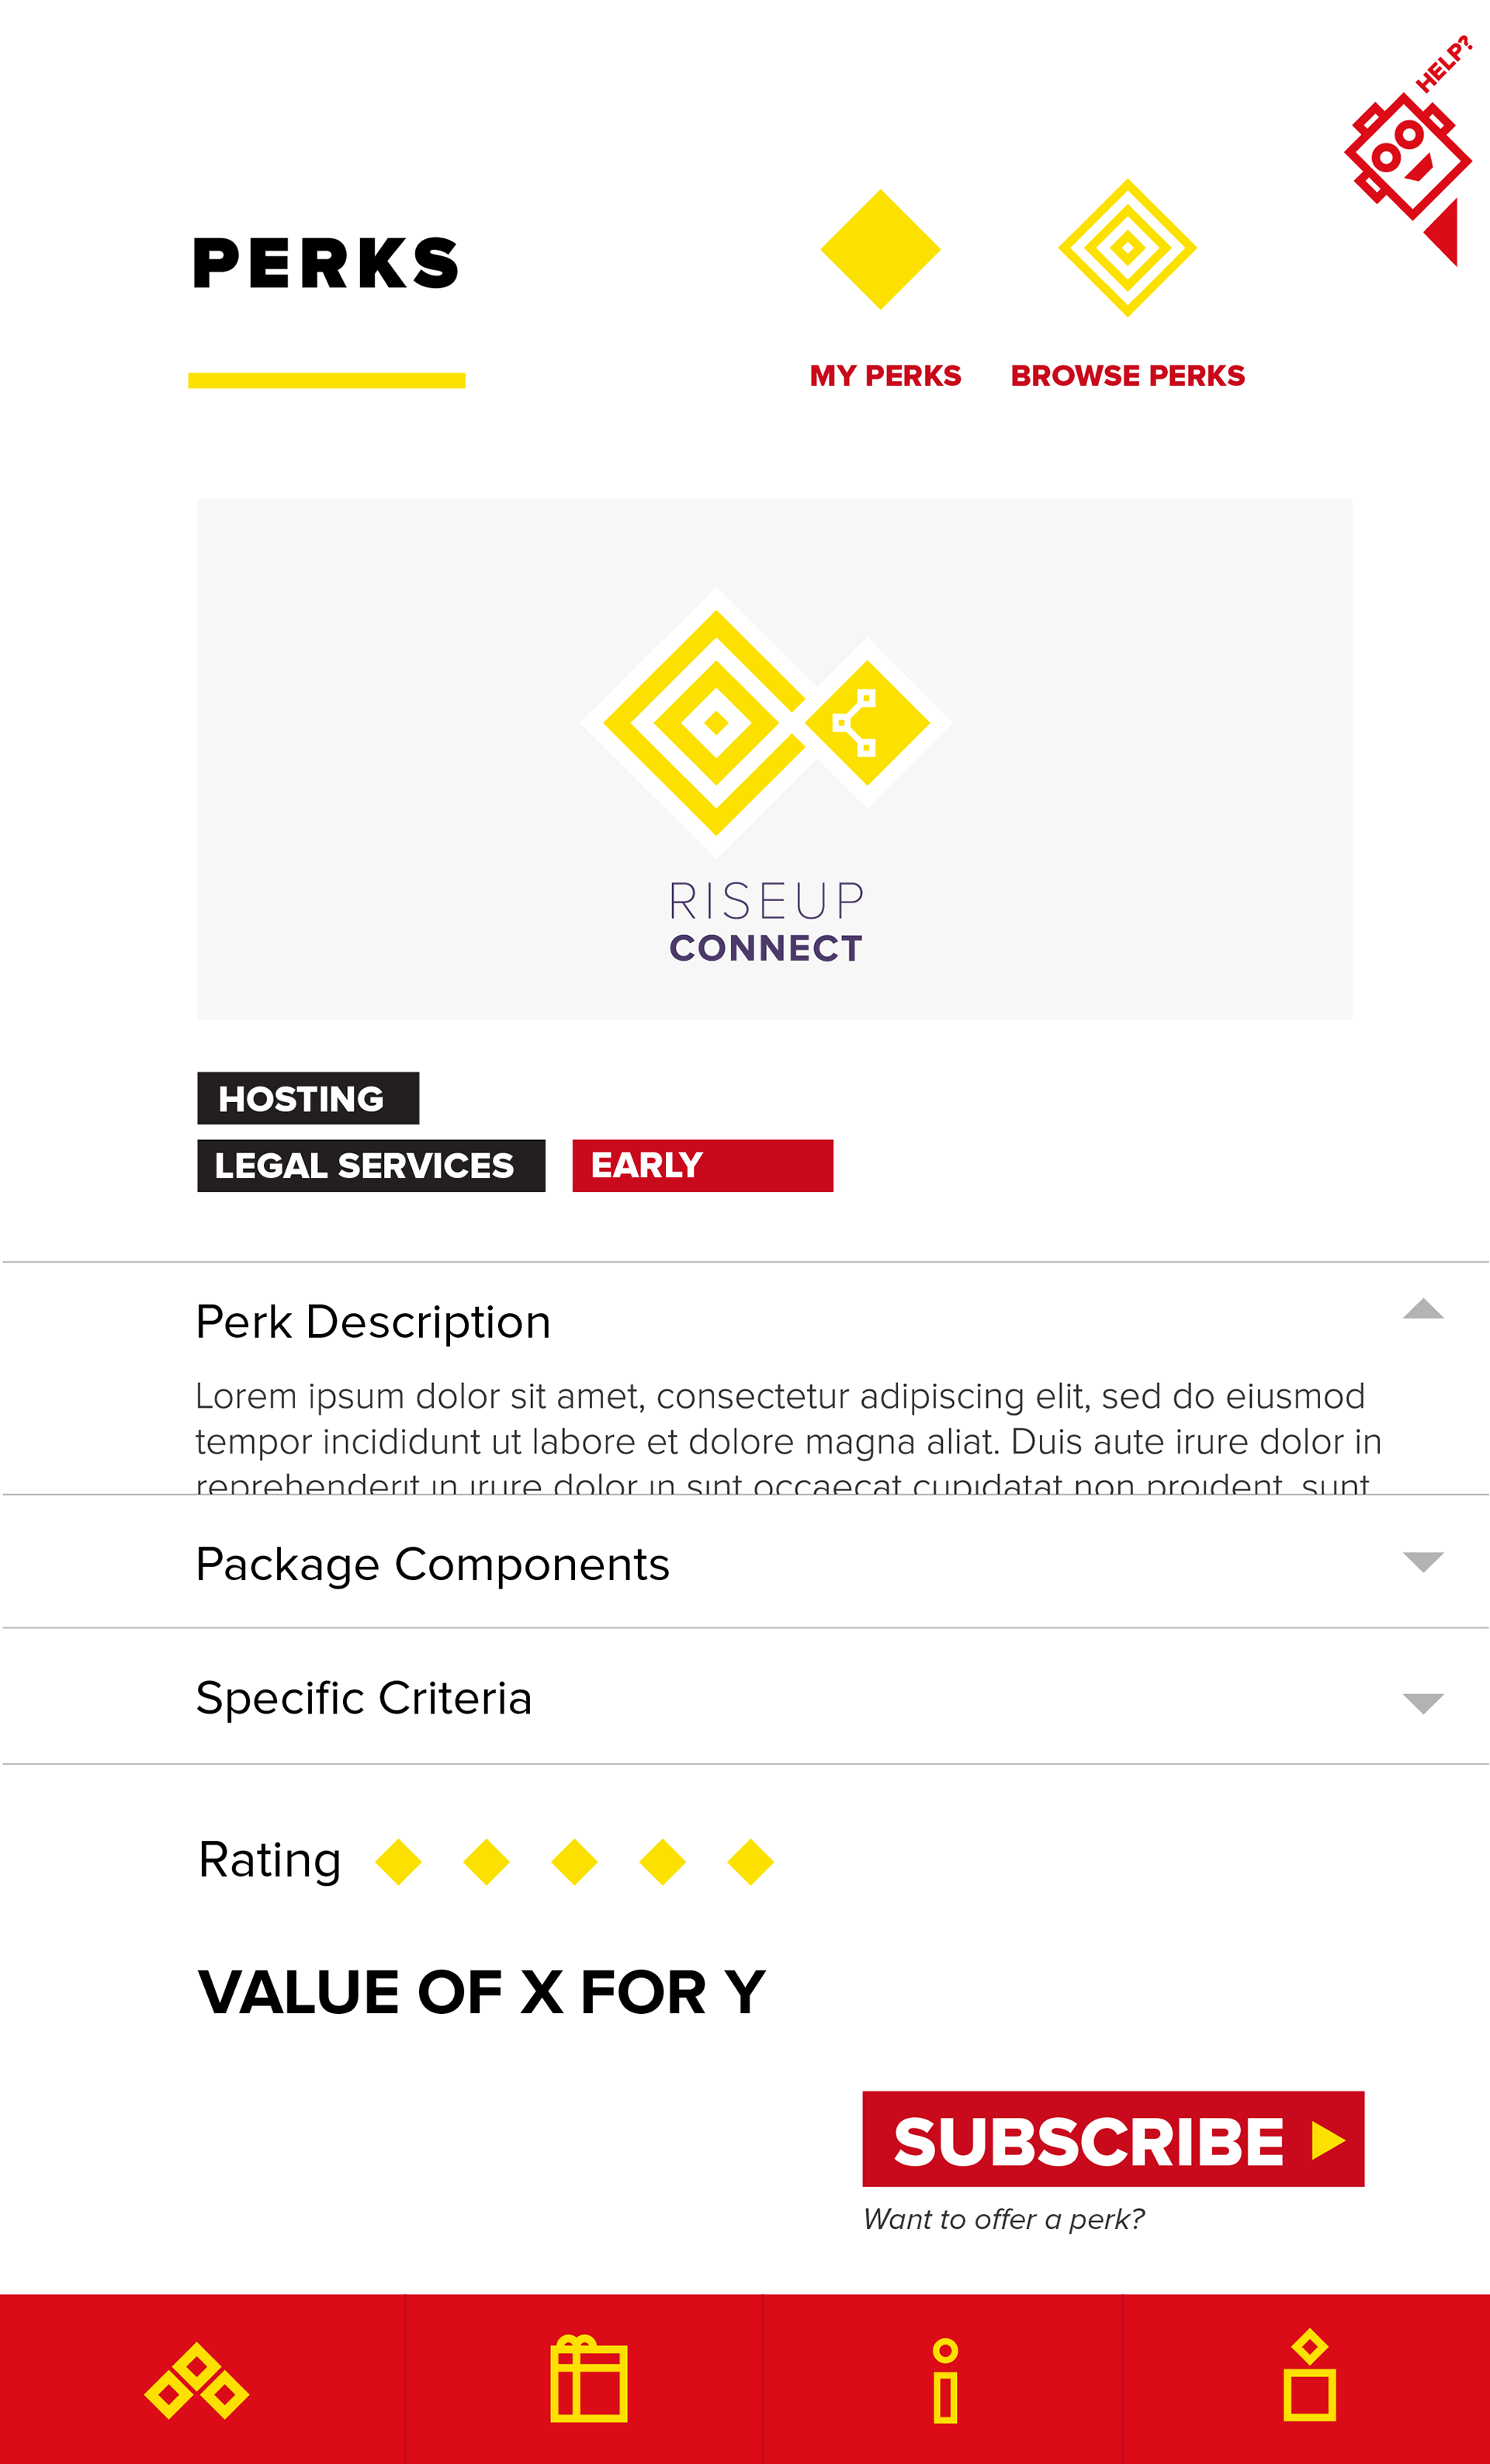The height and width of the screenshot is (2464, 1490).
Task: Select the HOSTING category tag
Action: pyautogui.click(x=308, y=1098)
